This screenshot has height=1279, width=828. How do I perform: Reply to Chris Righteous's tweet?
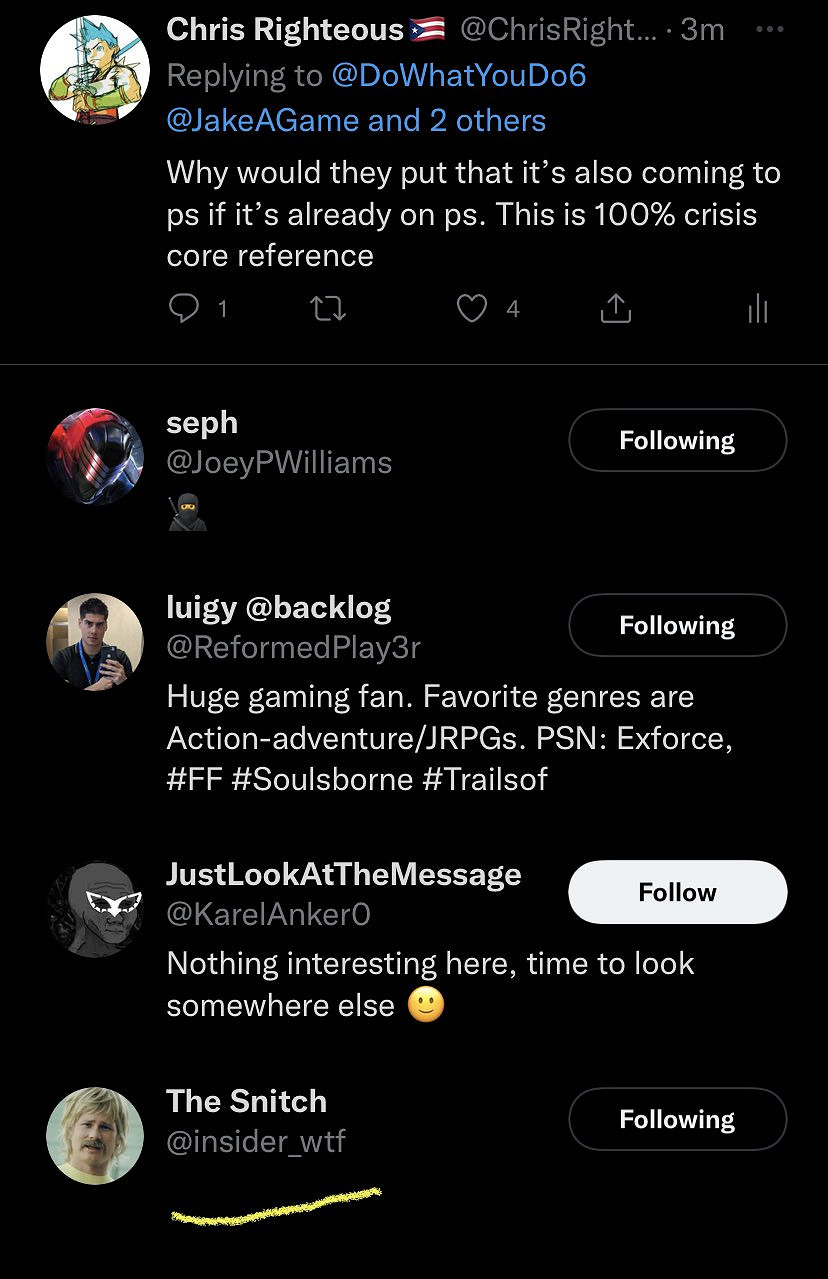tap(184, 310)
